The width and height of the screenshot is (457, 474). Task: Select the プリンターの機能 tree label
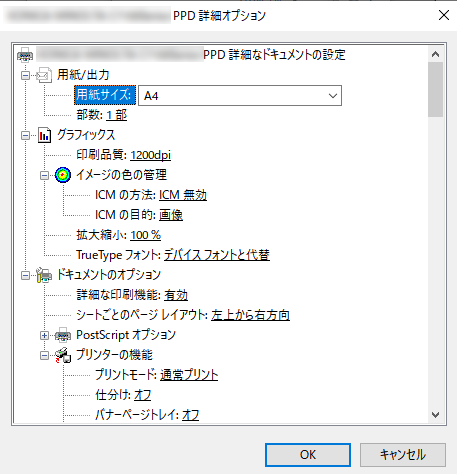[x=114, y=355]
